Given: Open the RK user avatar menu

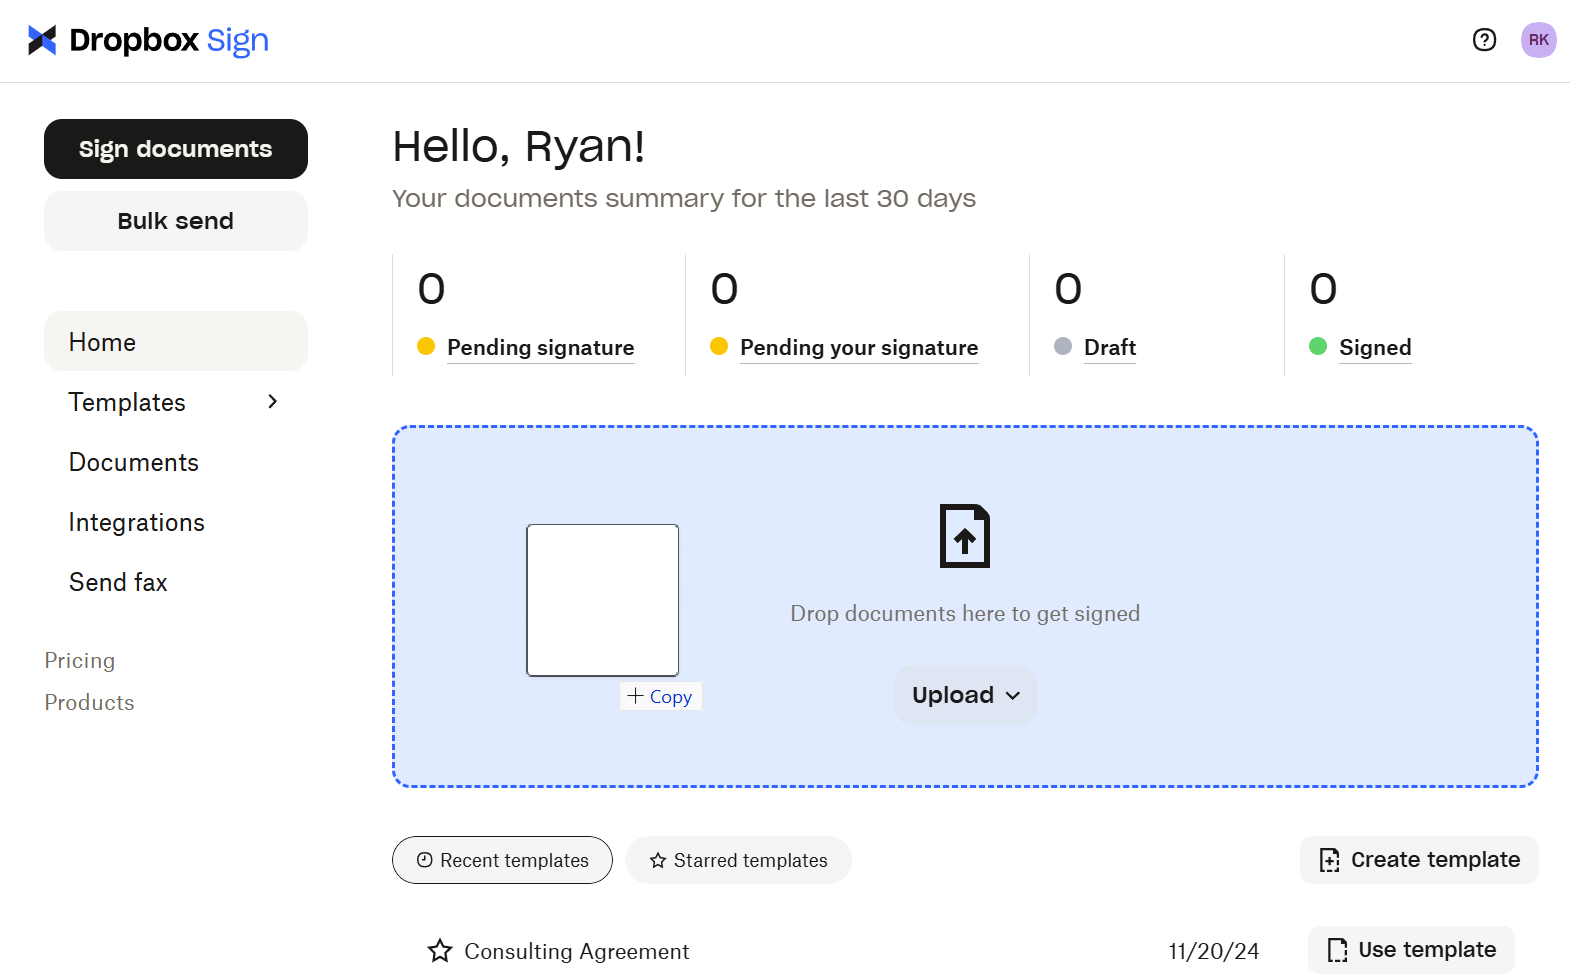Looking at the screenshot, I should (1538, 40).
